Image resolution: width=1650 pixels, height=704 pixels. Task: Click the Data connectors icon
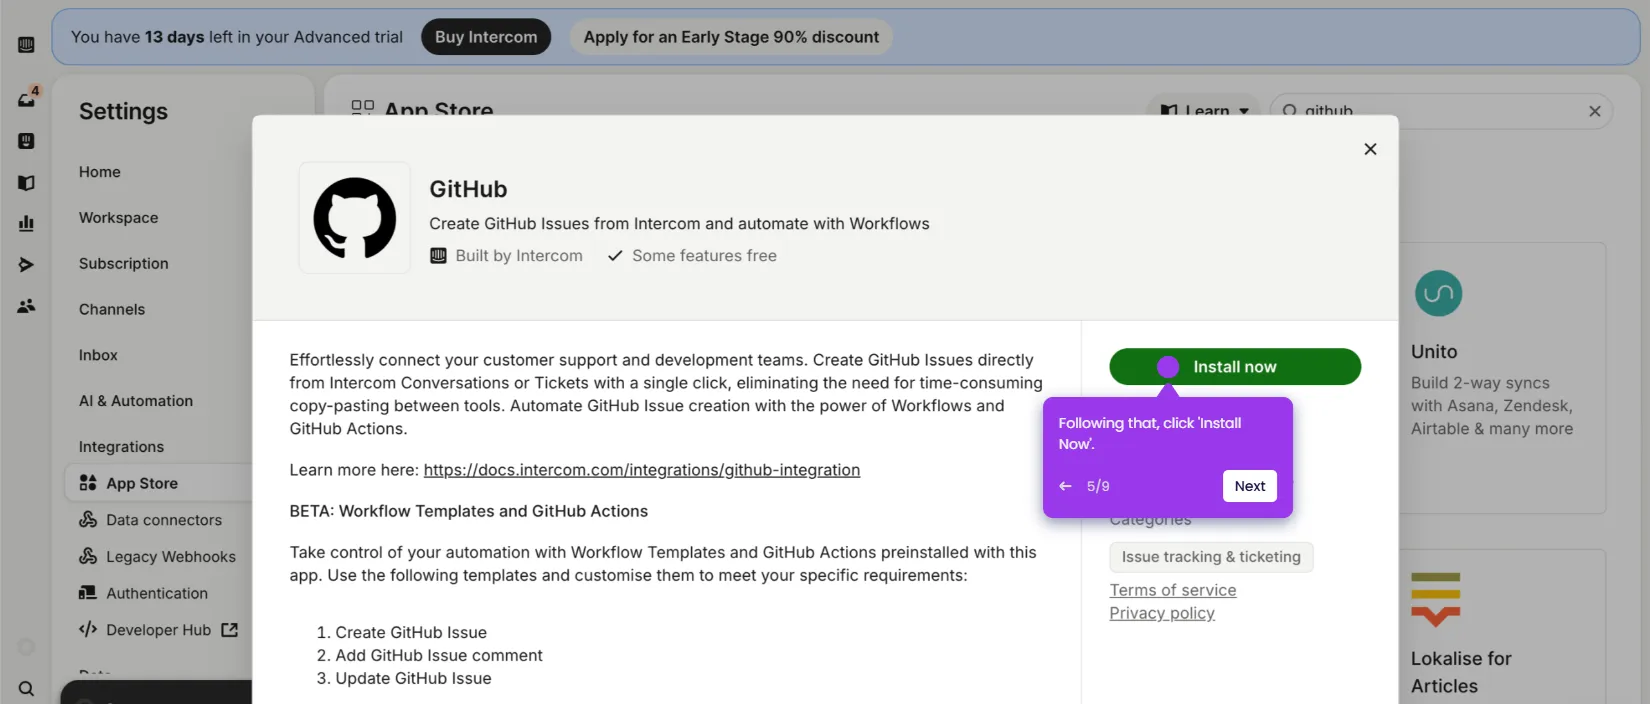(x=88, y=520)
